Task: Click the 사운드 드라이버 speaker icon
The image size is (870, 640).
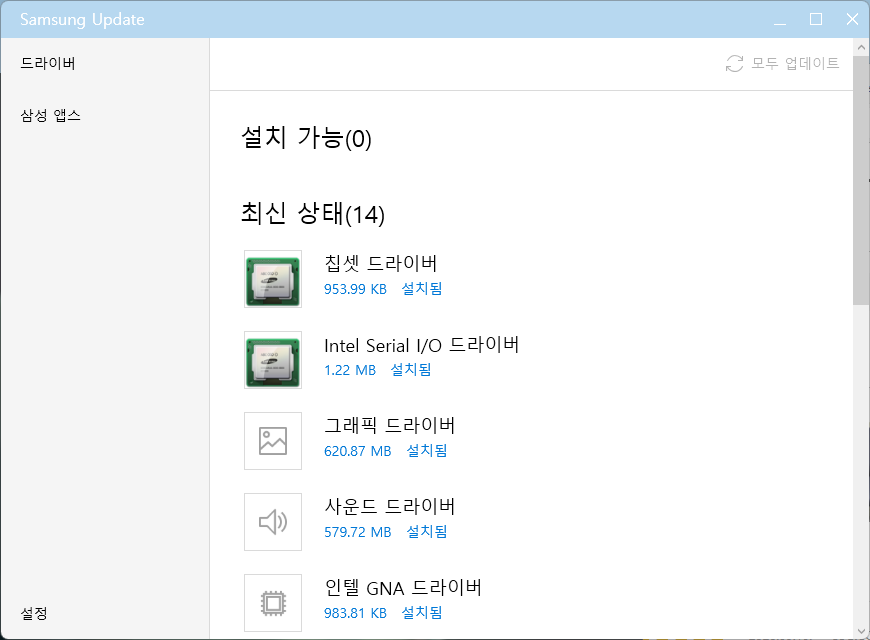Action: pos(272,522)
